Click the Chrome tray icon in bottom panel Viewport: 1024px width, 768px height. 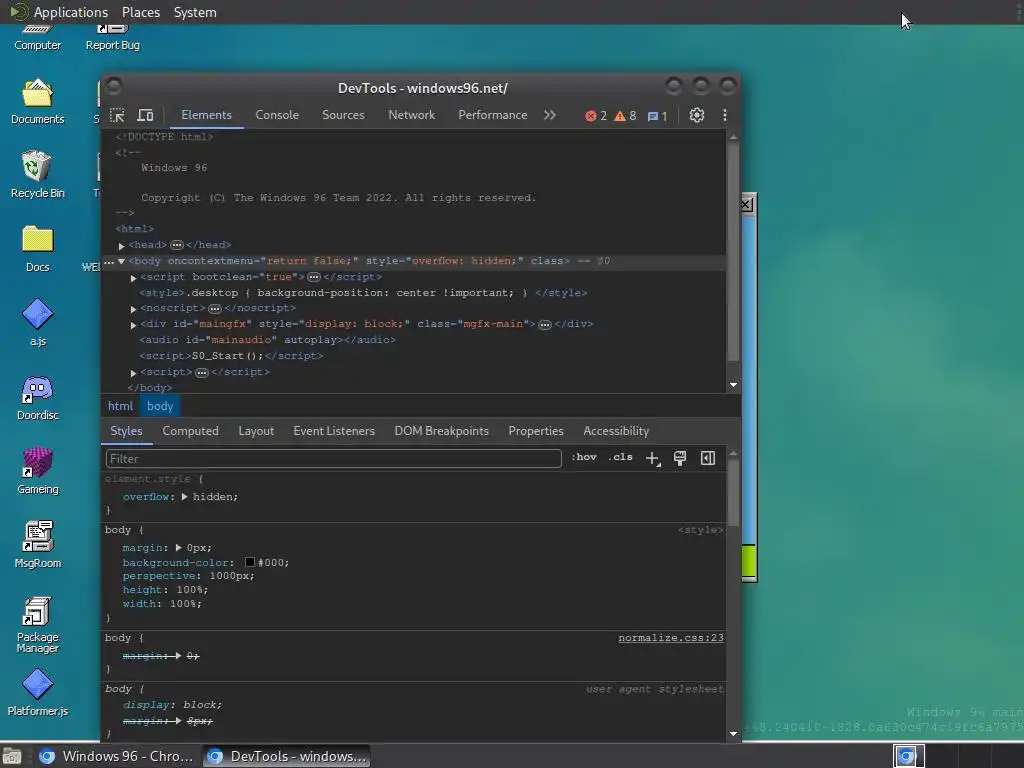(x=908, y=756)
